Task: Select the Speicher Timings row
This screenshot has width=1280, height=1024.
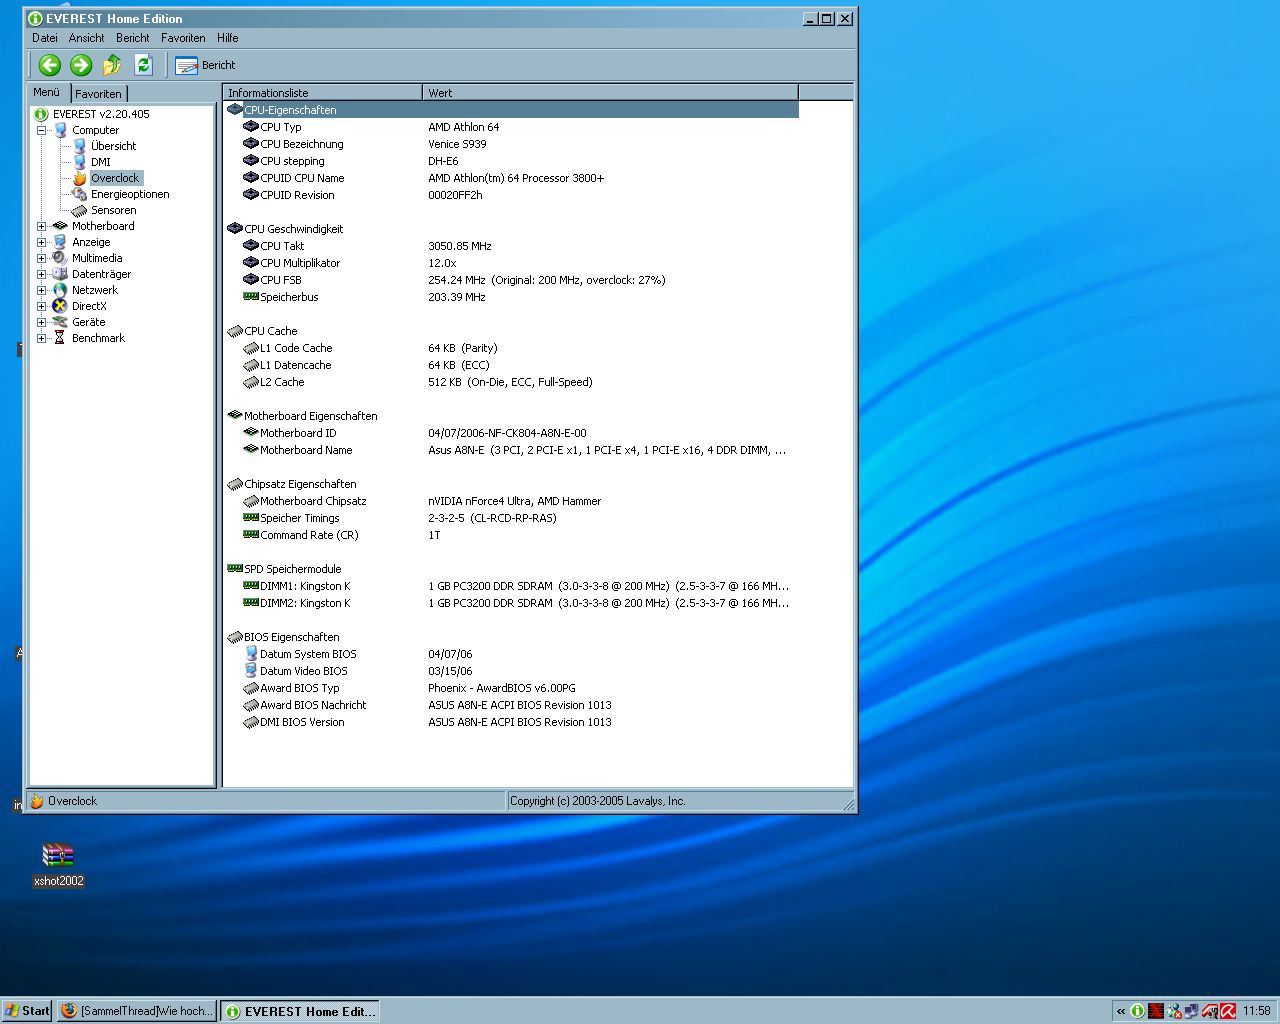Action: [x=512, y=518]
